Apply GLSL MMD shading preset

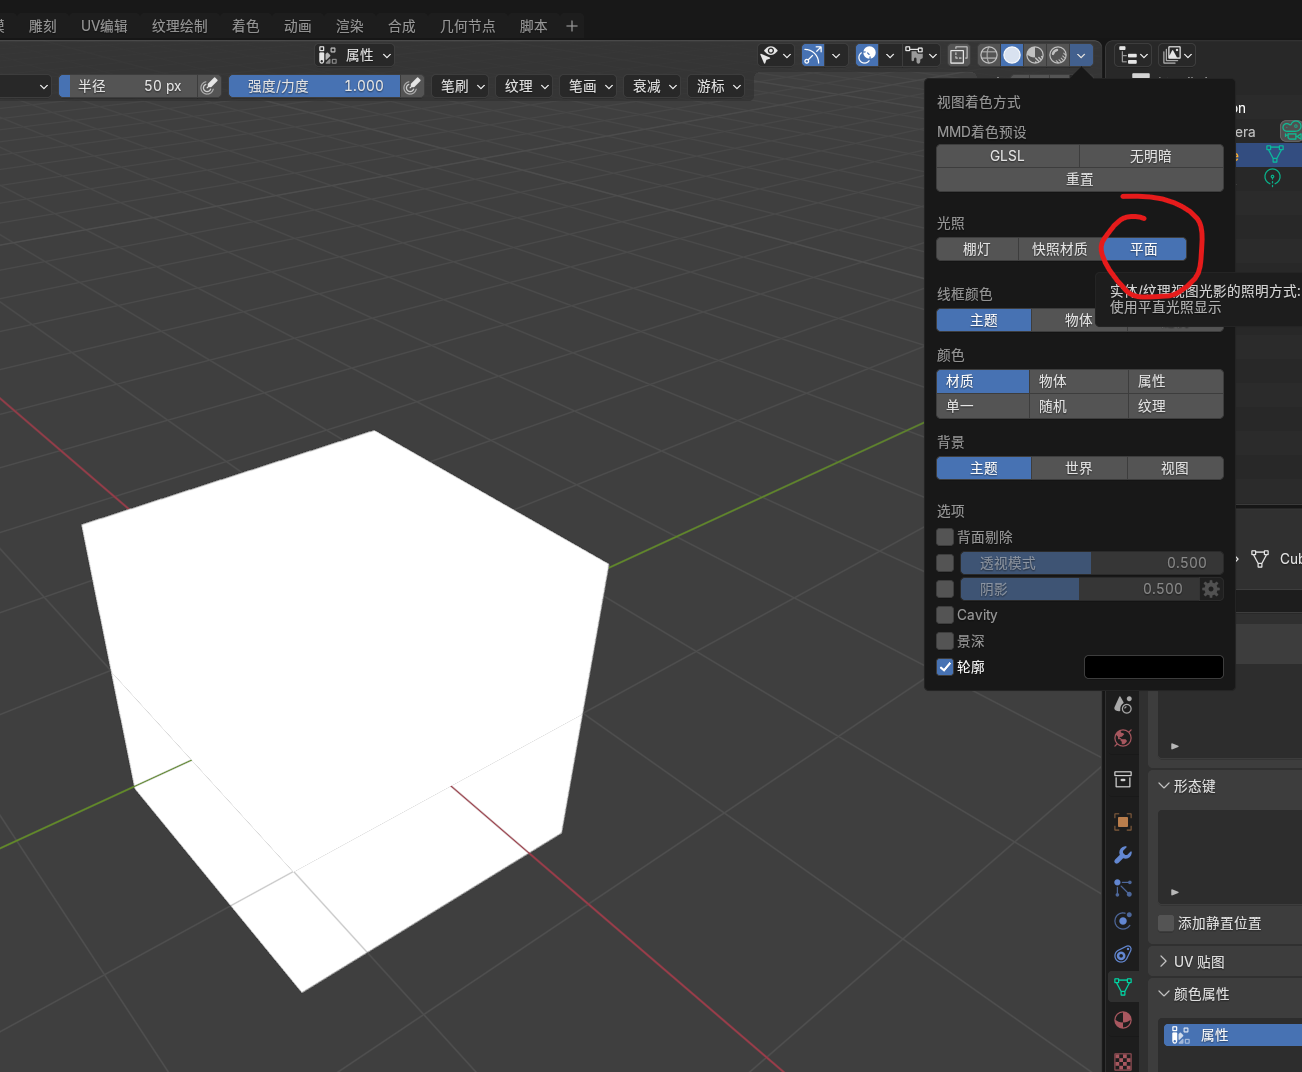coord(1008,156)
